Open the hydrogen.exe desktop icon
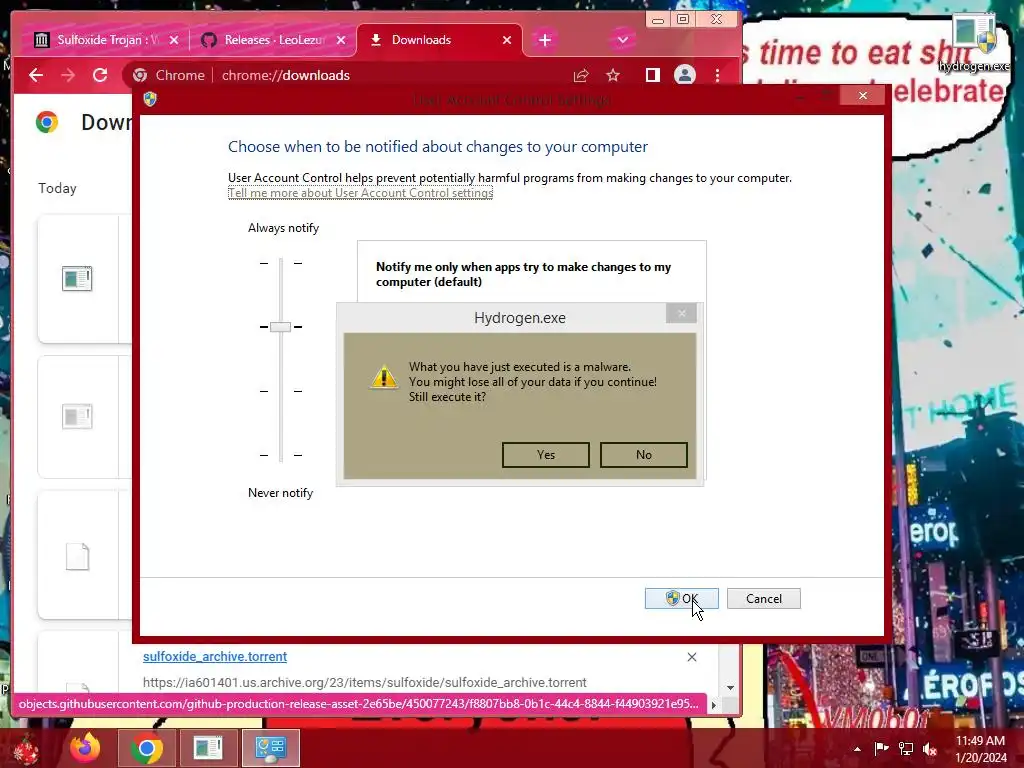 click(974, 44)
